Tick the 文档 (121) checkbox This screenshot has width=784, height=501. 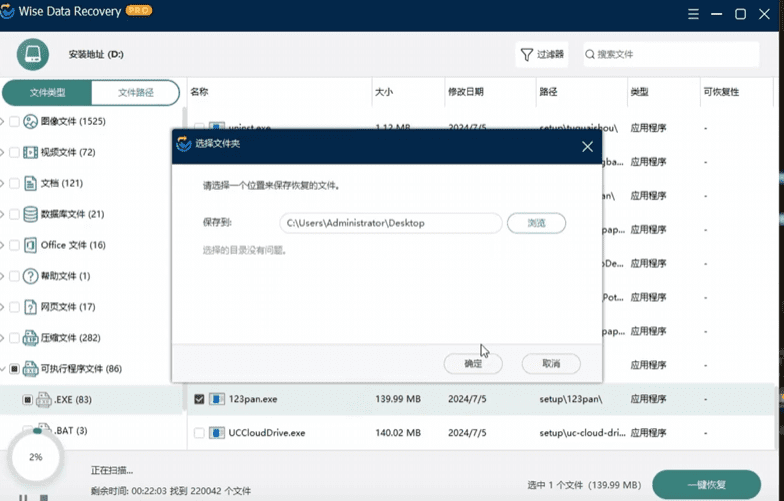14,184
